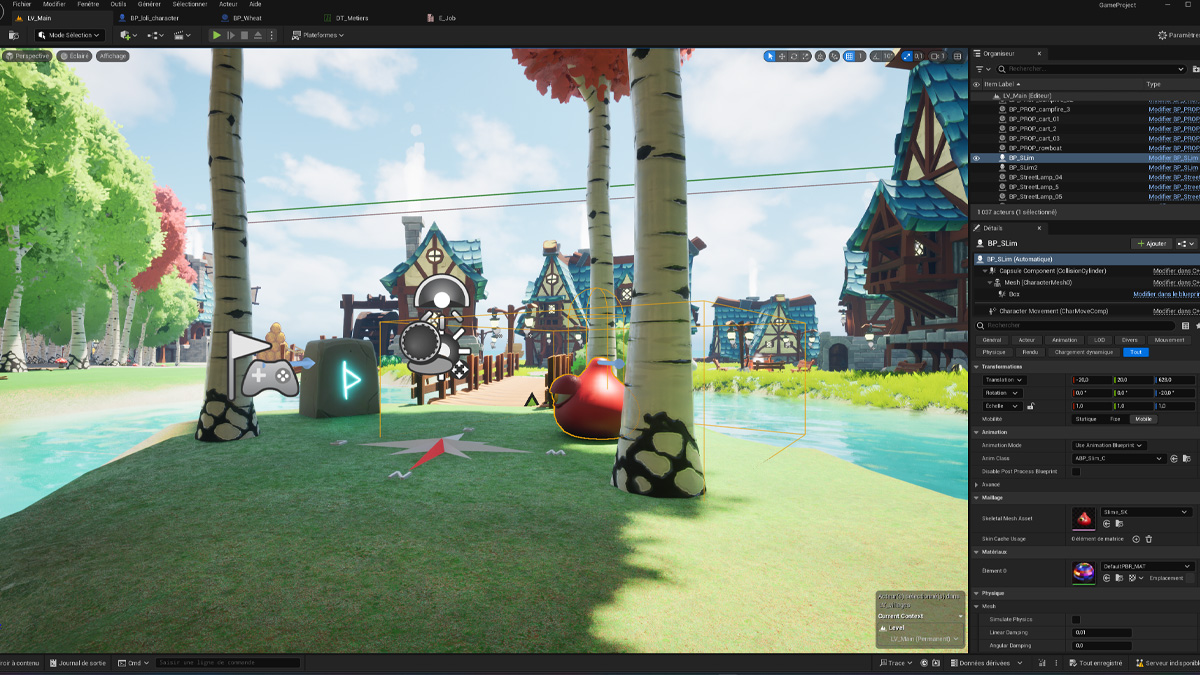This screenshot has height=675, width=1200.
Task: Open Journal de sortie in the status bar
Action: click(76, 663)
